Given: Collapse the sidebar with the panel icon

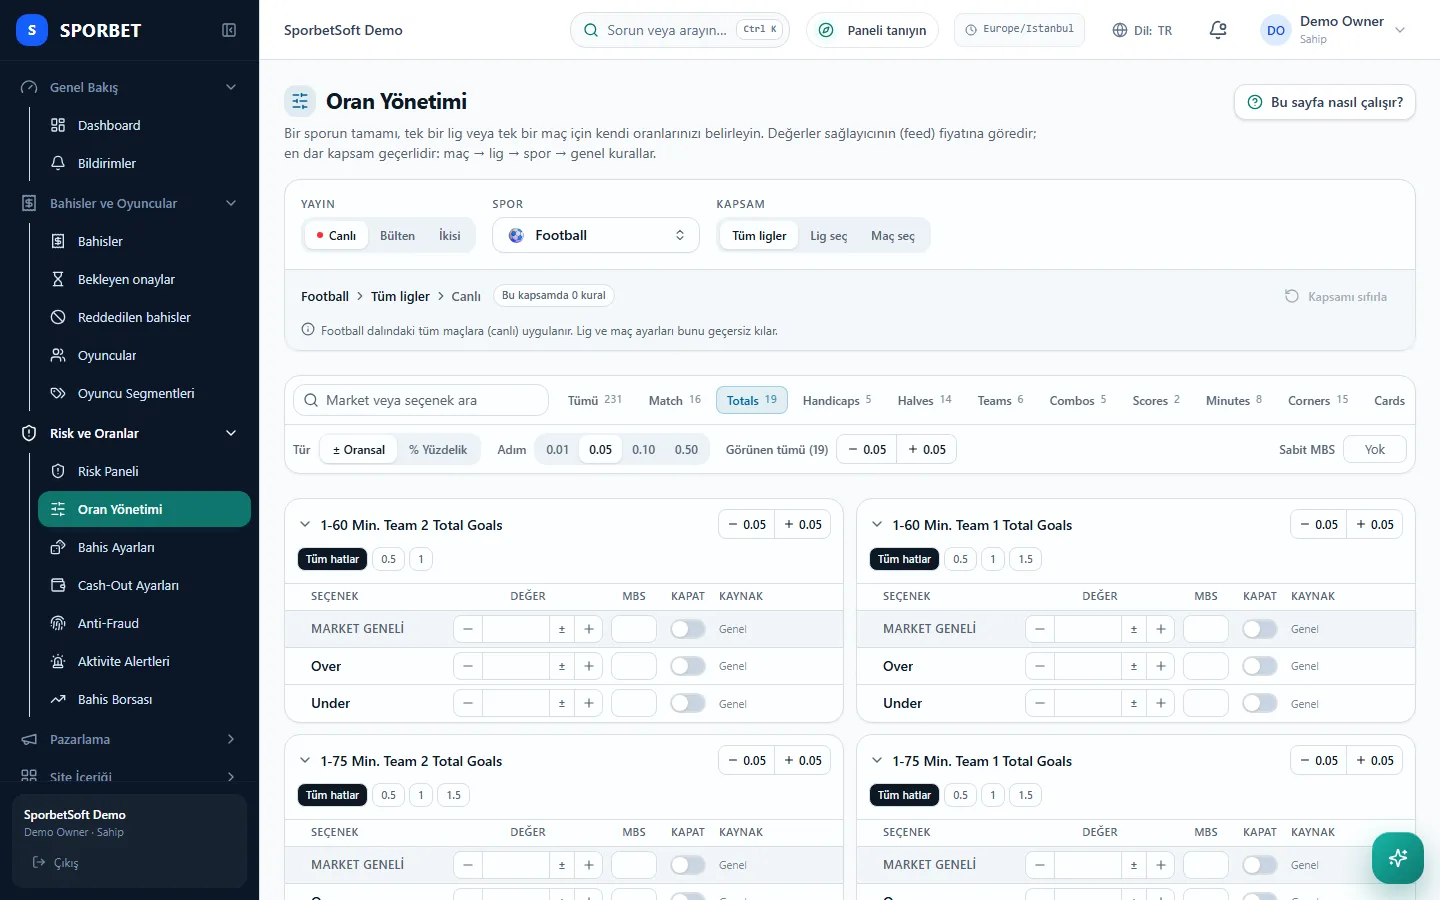Looking at the screenshot, I should [x=229, y=30].
